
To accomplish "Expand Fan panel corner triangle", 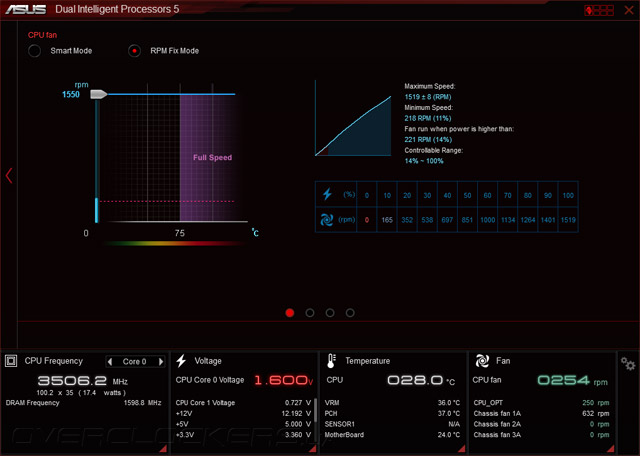I will point(611,449).
